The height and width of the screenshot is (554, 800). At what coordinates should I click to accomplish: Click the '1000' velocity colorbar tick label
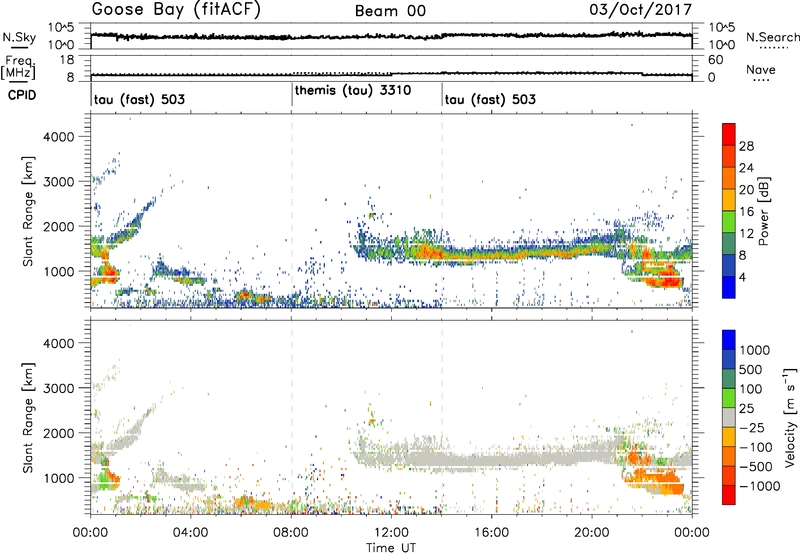coord(754,350)
